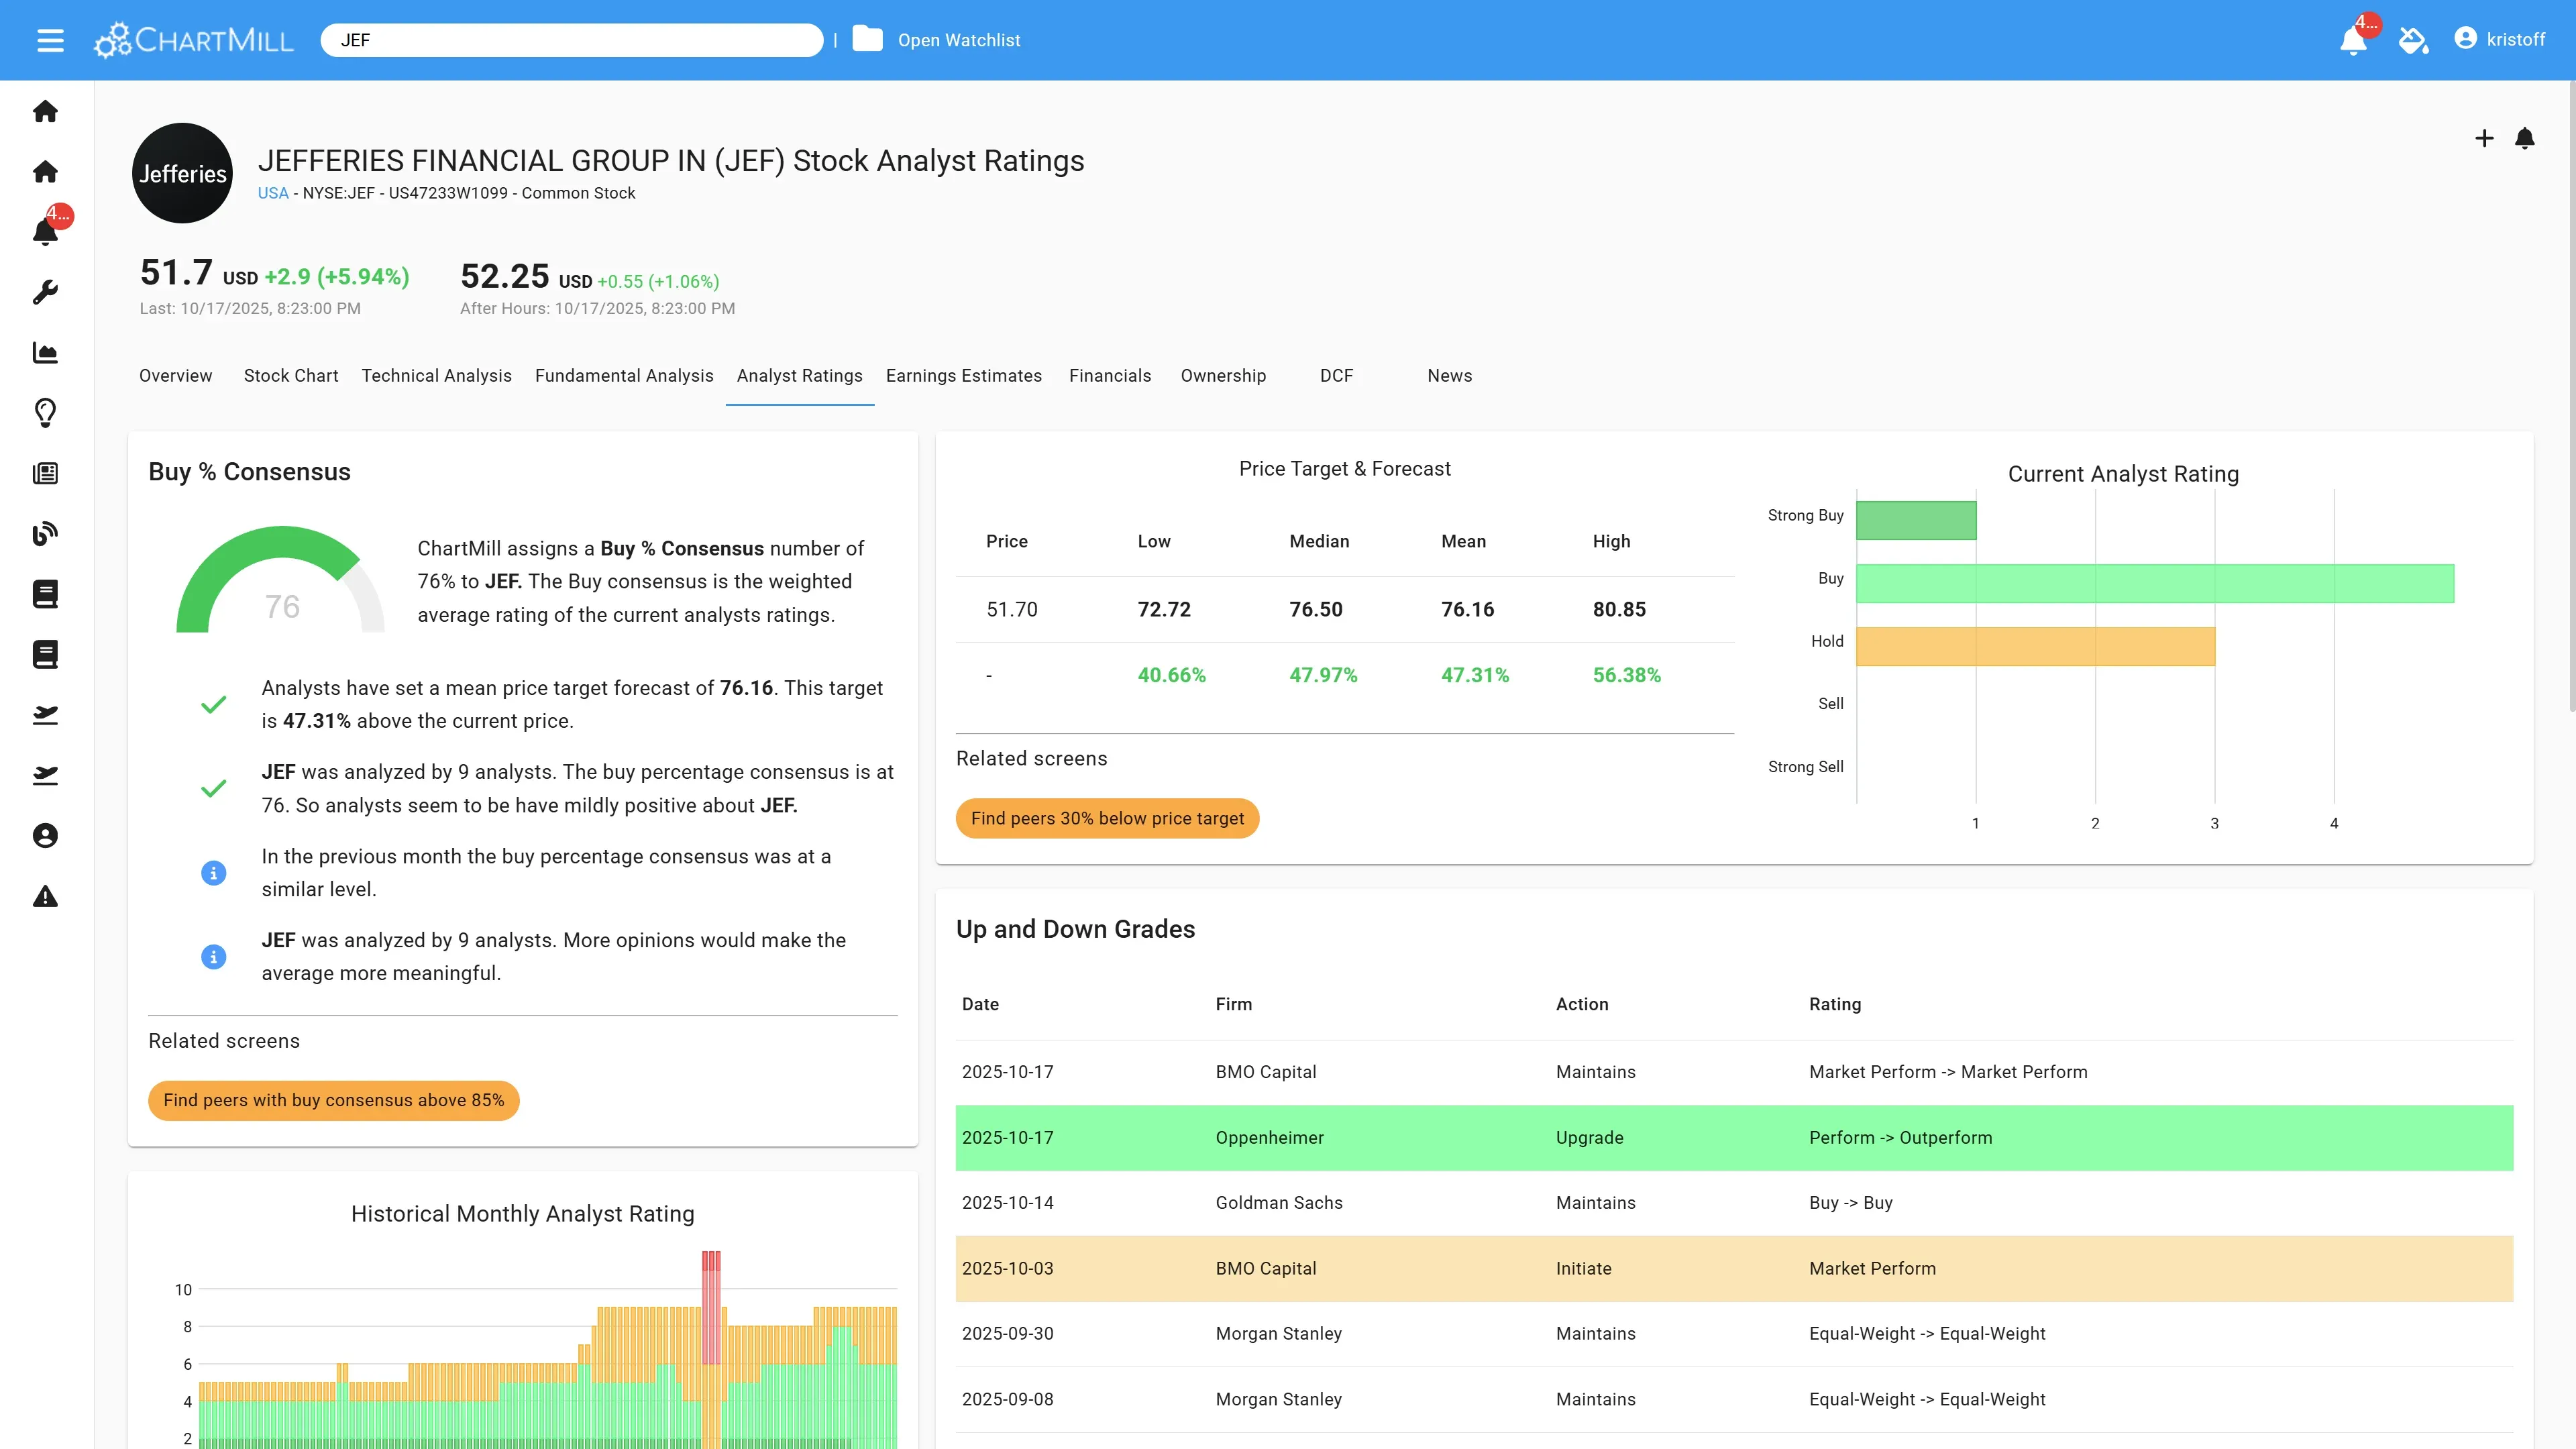Image resolution: width=2576 pixels, height=1449 pixels.
Task: Click the Buy bar in analyst rating chart
Action: pos(2154,583)
